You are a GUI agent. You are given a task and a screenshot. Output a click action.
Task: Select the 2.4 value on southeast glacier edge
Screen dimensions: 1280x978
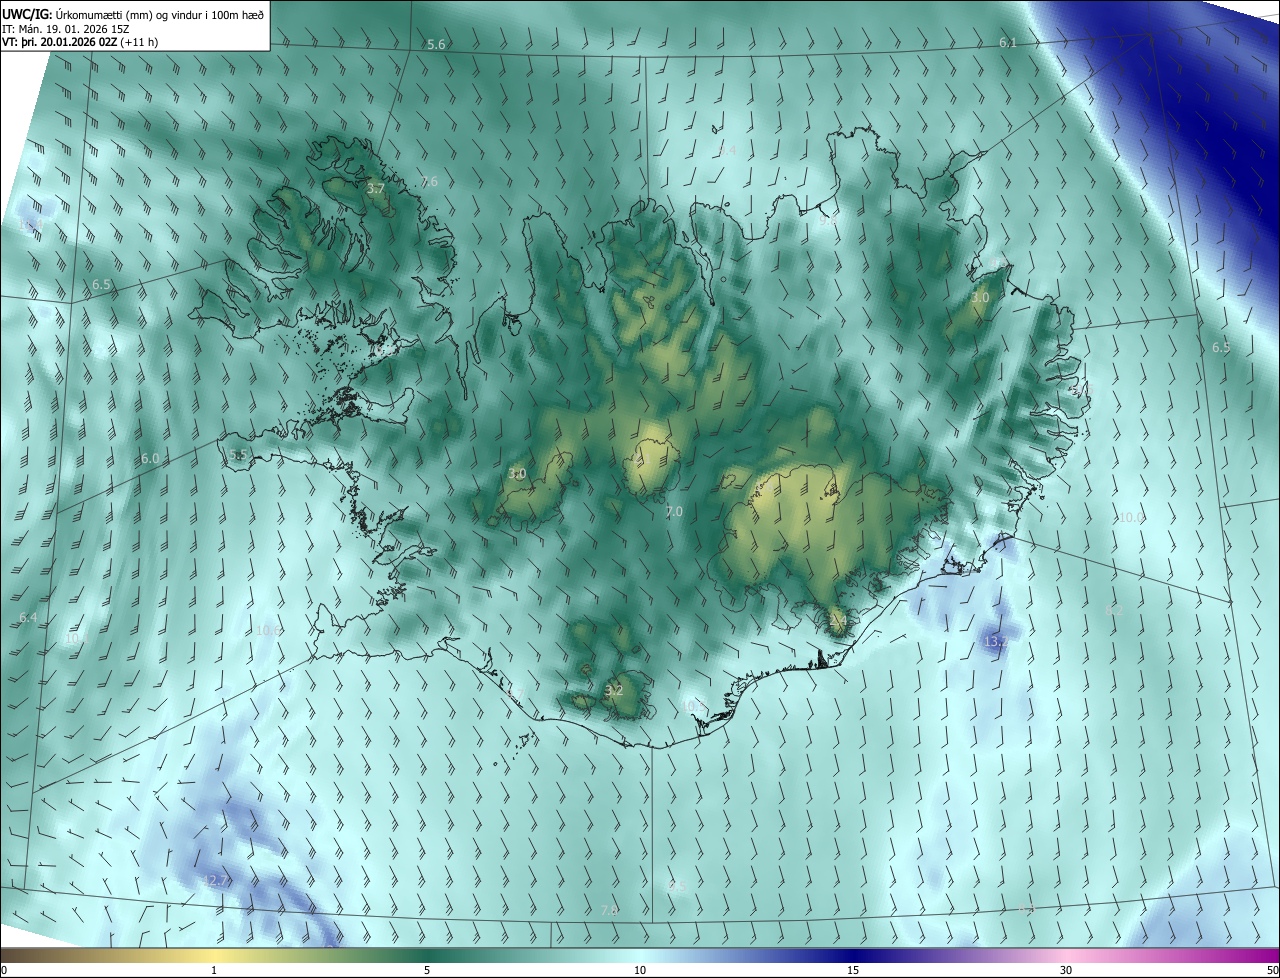838,619
